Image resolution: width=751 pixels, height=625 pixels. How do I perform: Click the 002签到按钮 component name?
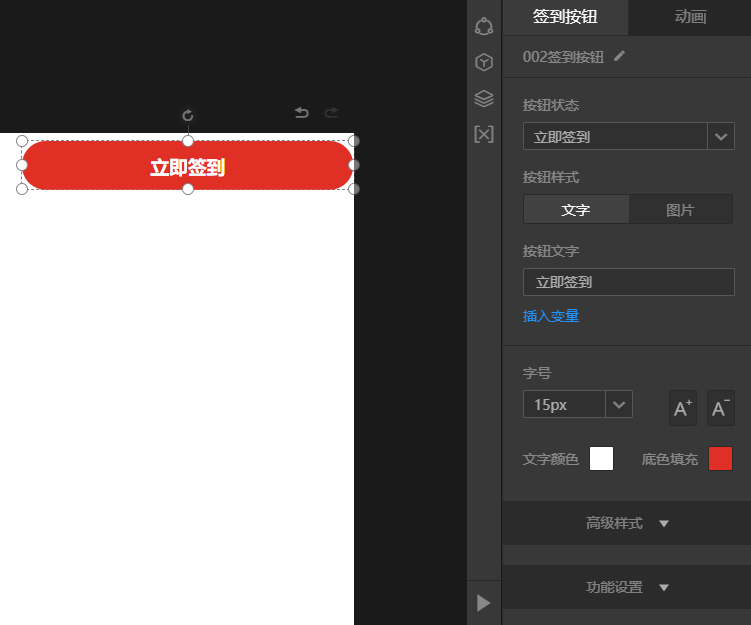pyautogui.click(x=563, y=57)
